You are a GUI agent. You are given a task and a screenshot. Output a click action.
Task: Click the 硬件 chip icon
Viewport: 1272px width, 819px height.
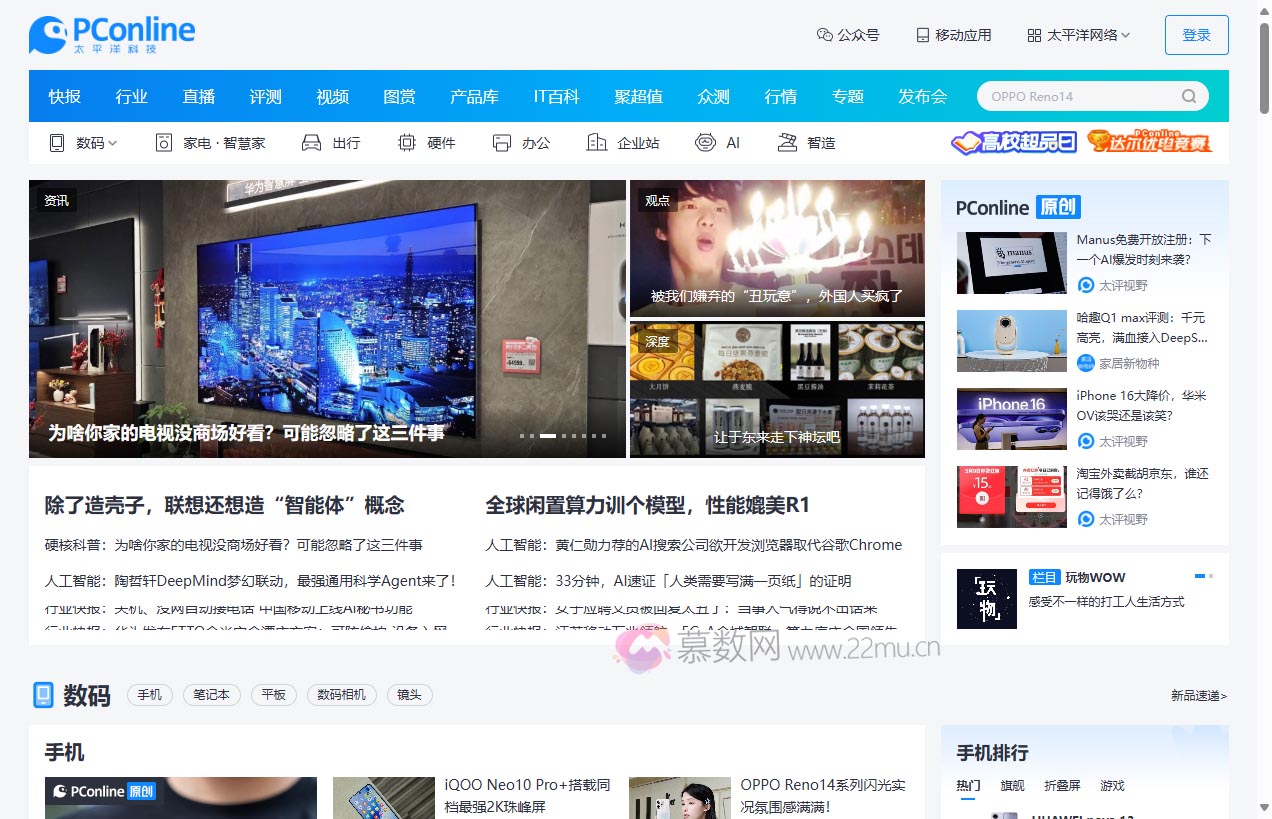pyautogui.click(x=406, y=143)
